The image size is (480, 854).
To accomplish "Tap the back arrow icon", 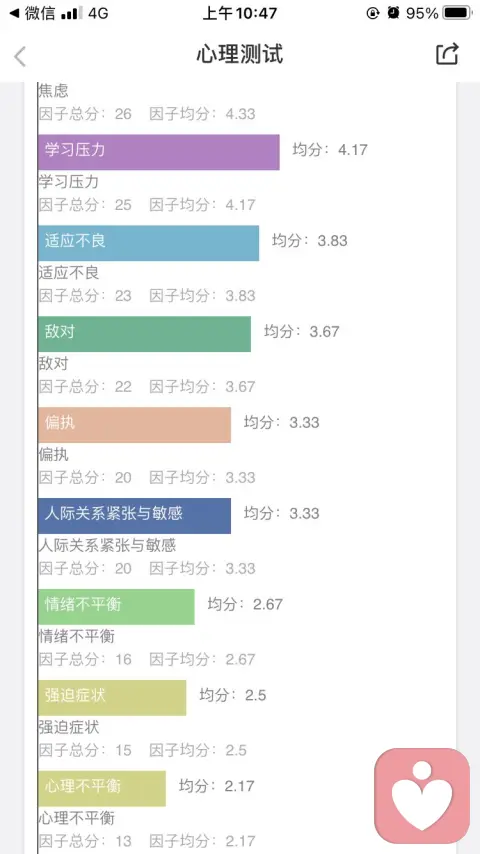I will coord(20,56).
